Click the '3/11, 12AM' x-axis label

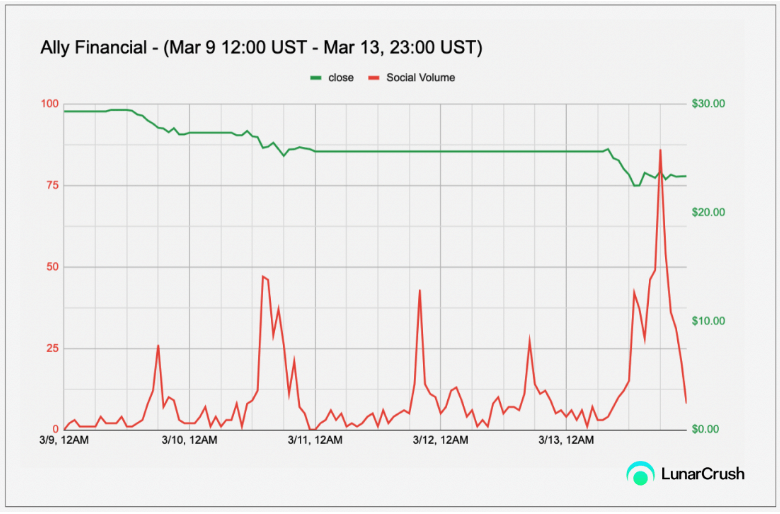[315, 440]
